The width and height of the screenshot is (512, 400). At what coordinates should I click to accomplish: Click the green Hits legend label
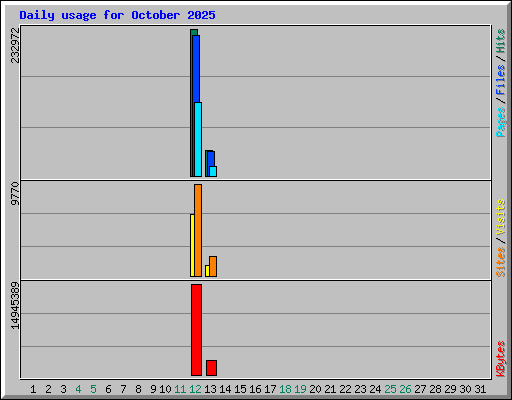point(501,41)
